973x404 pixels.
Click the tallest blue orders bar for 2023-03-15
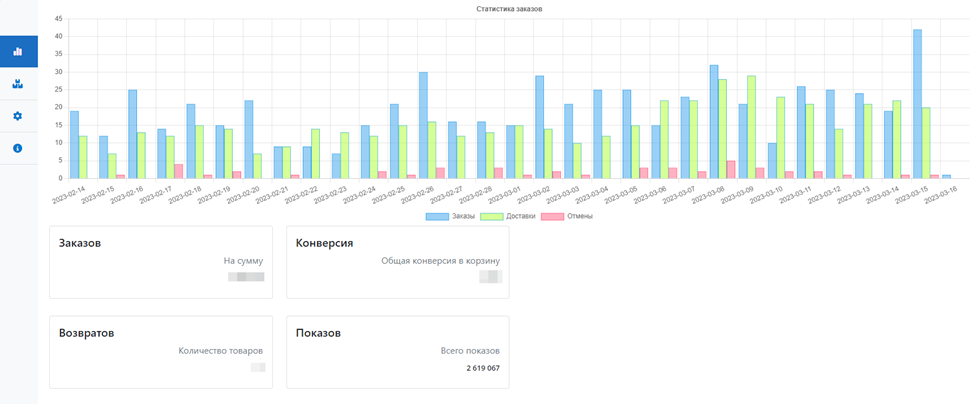coord(917,104)
